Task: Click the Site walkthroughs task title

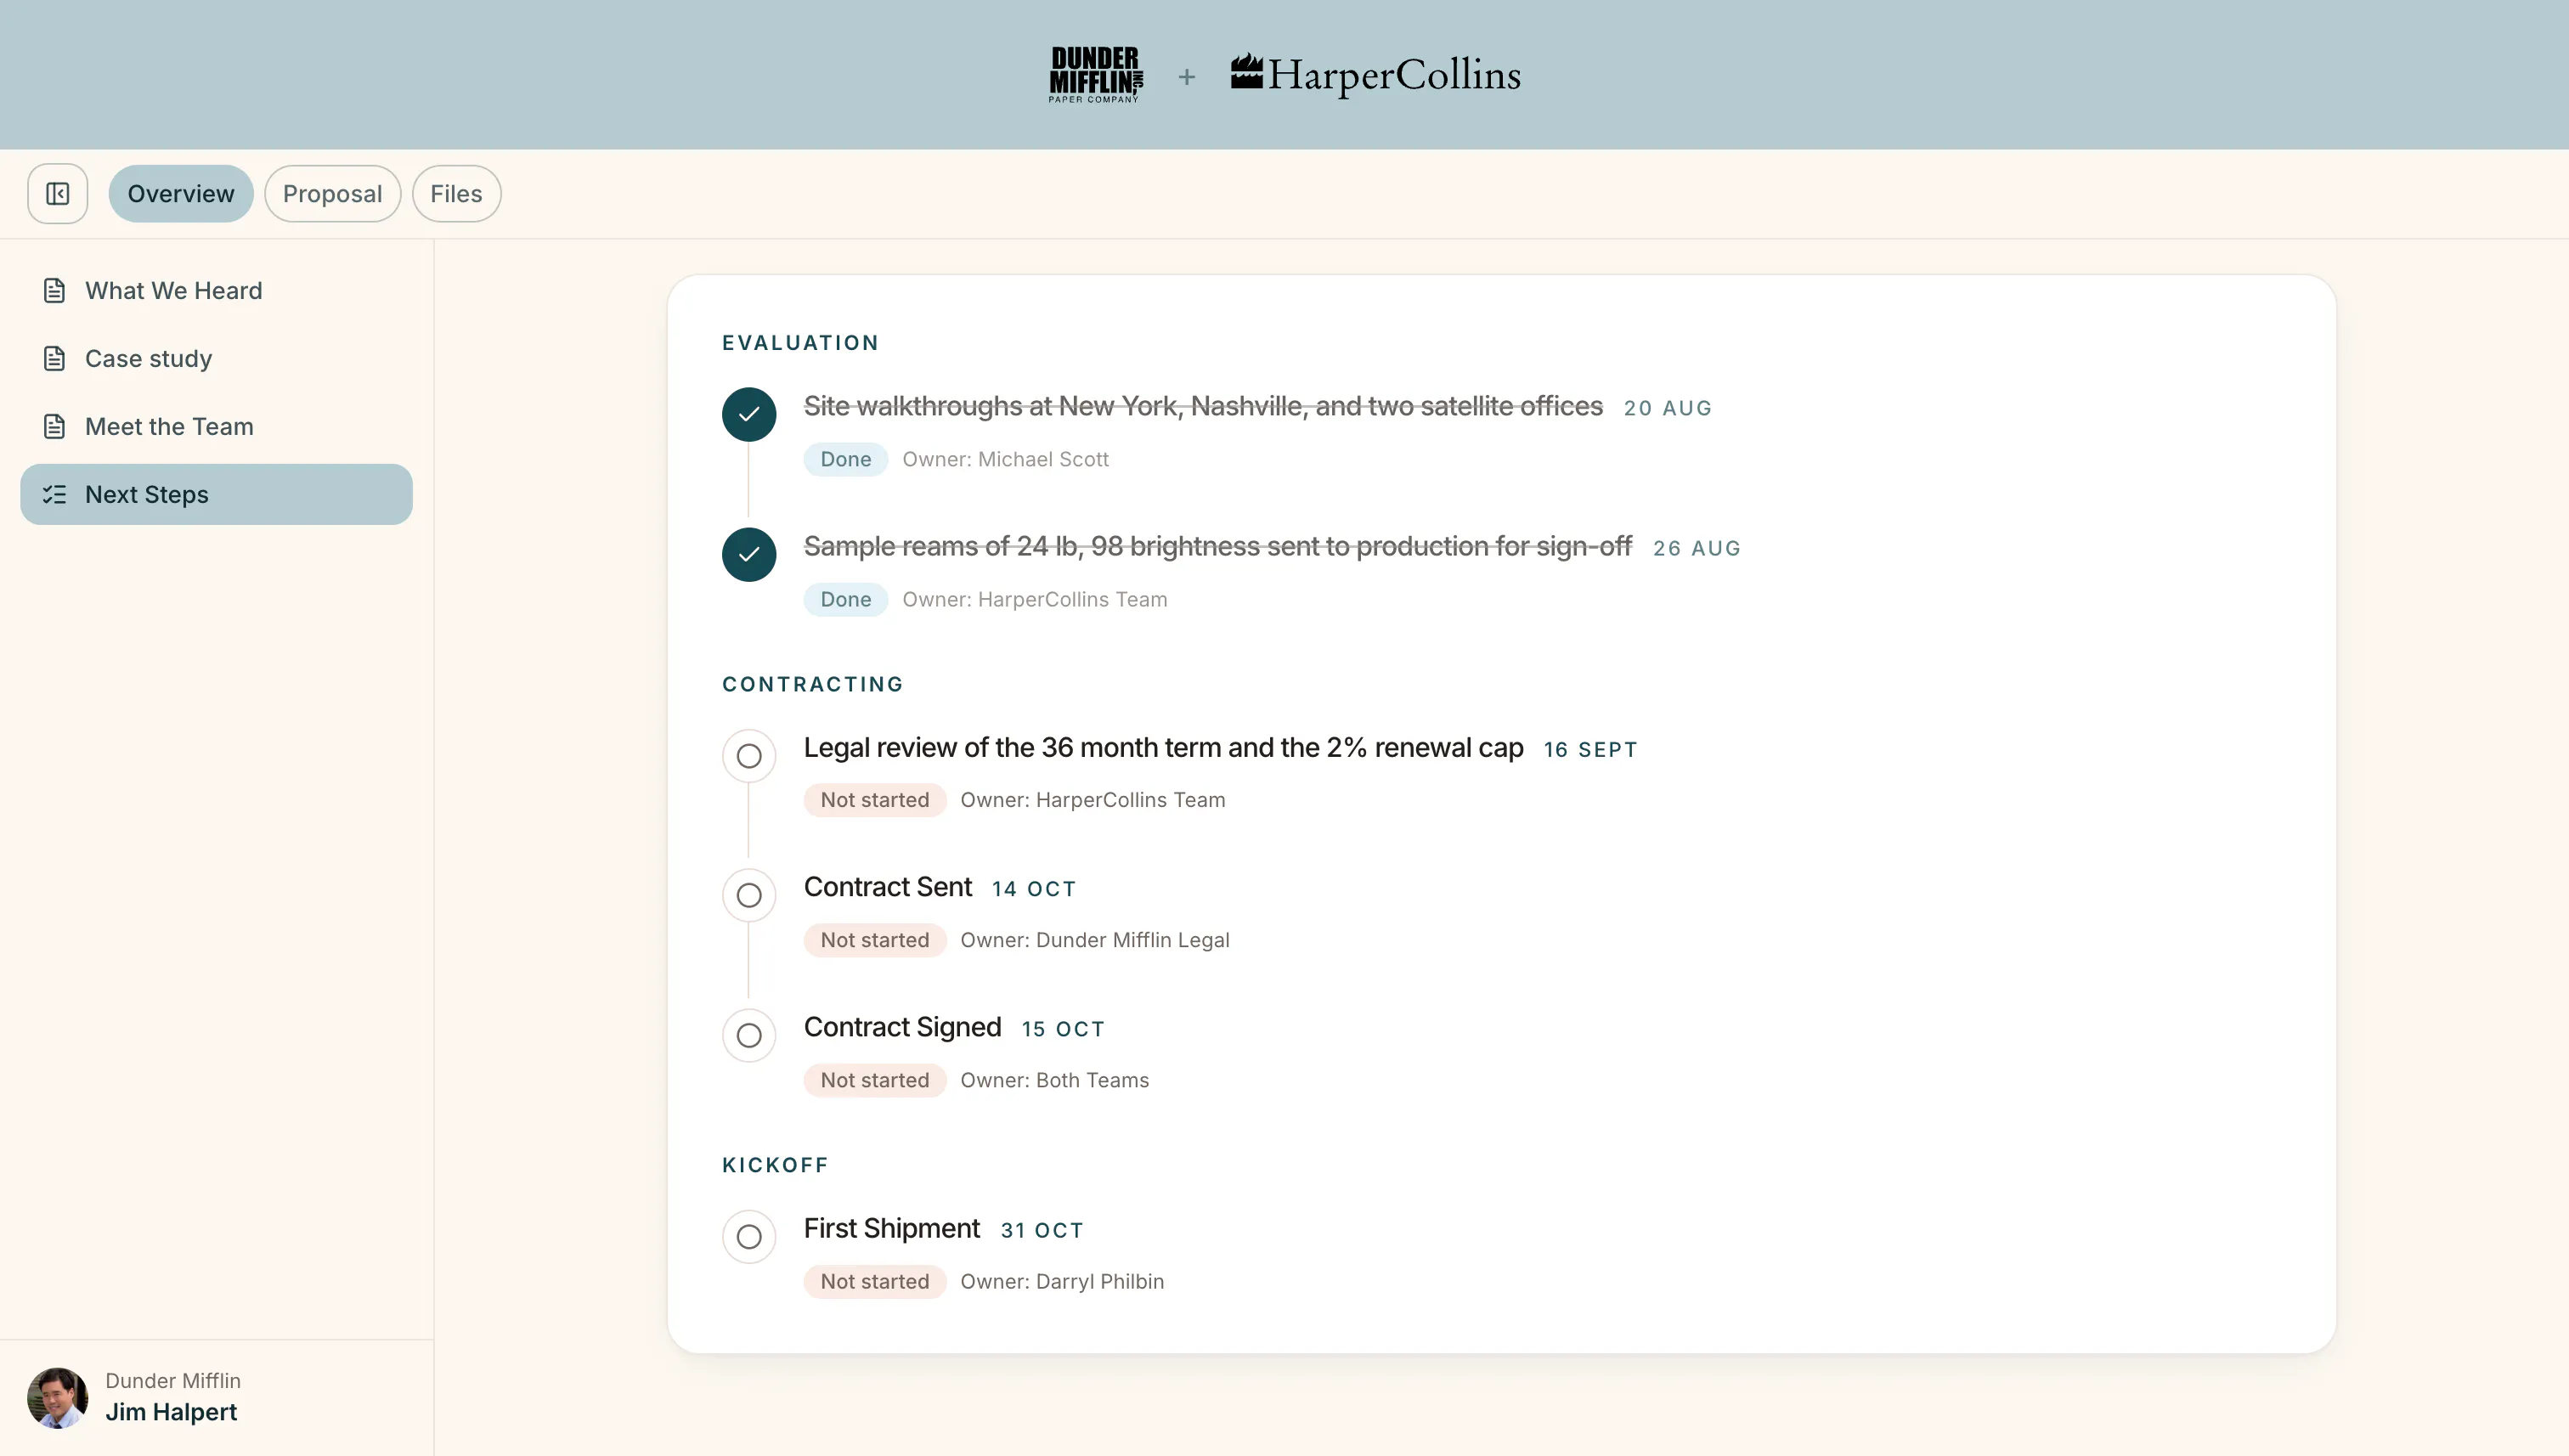Action: (x=1203, y=406)
